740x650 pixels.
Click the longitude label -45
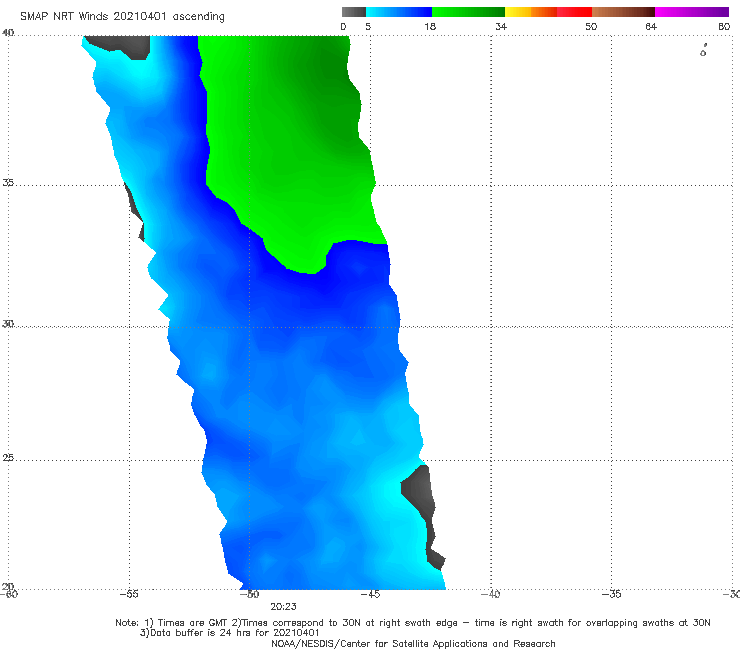click(x=370, y=594)
